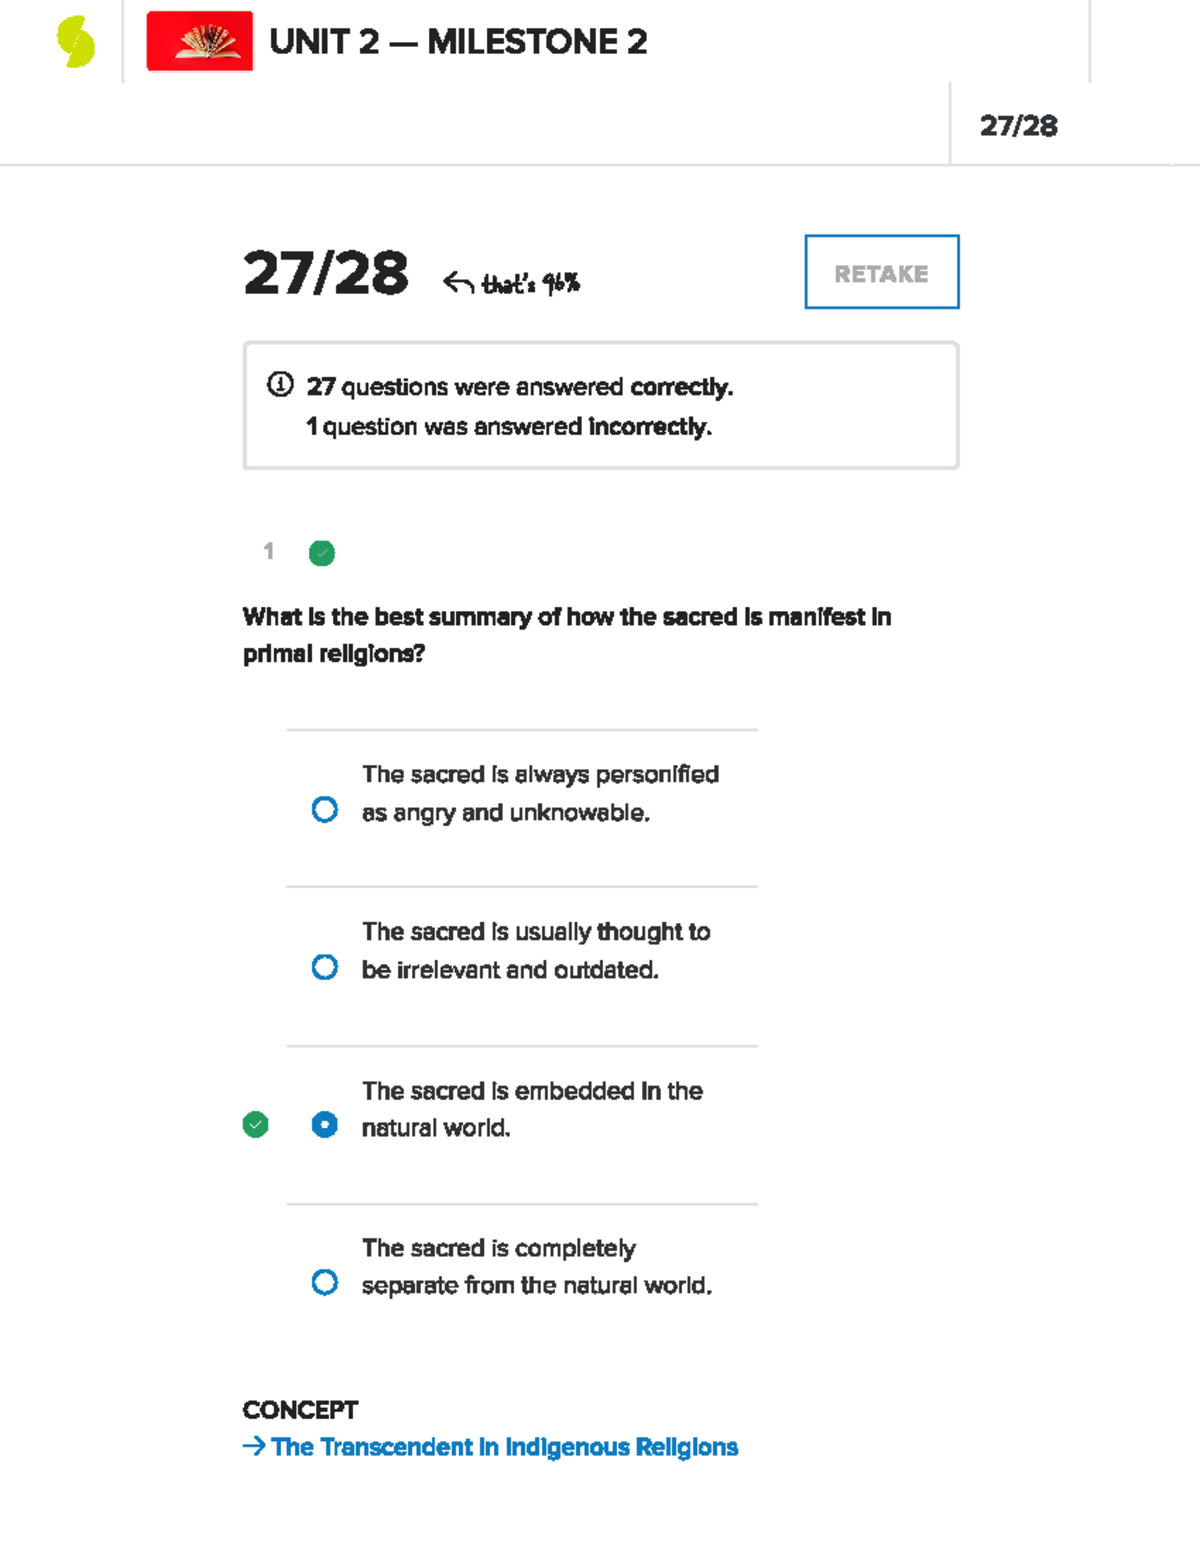The width and height of the screenshot is (1200, 1553).
Task: Select 'irrelevant and outdated' radio option
Action: (325, 967)
